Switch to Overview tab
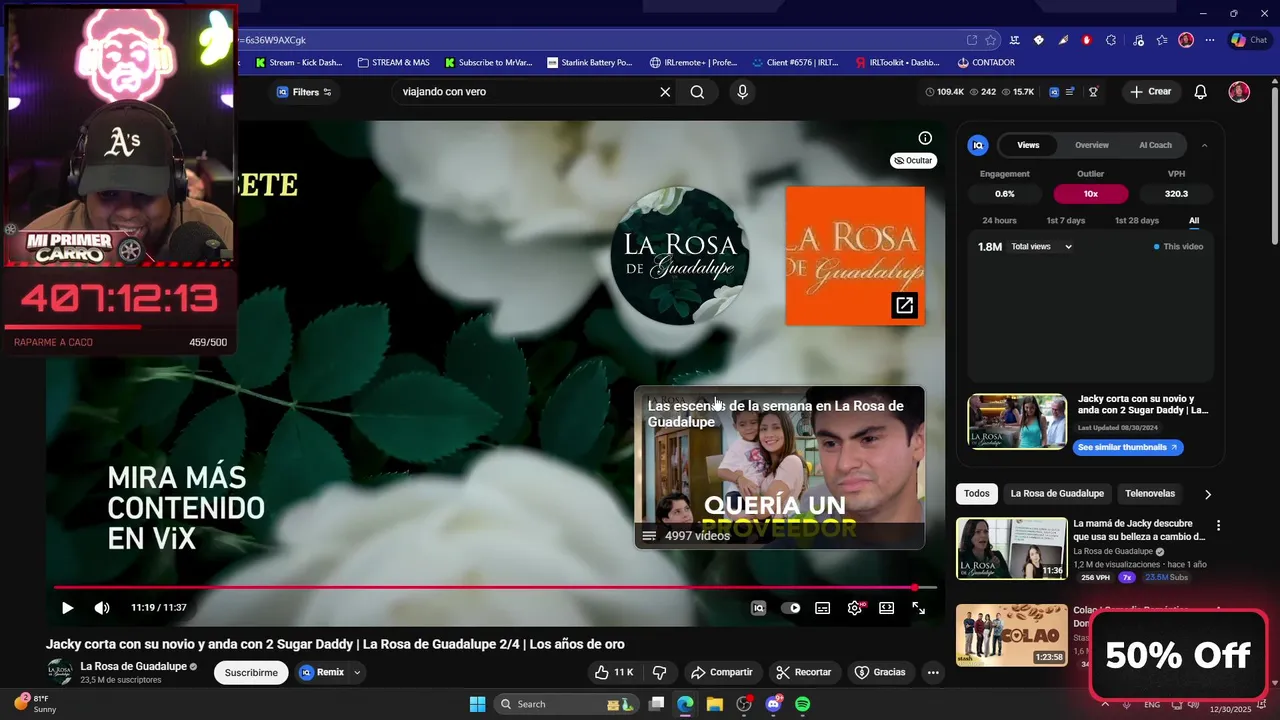 1092,145
